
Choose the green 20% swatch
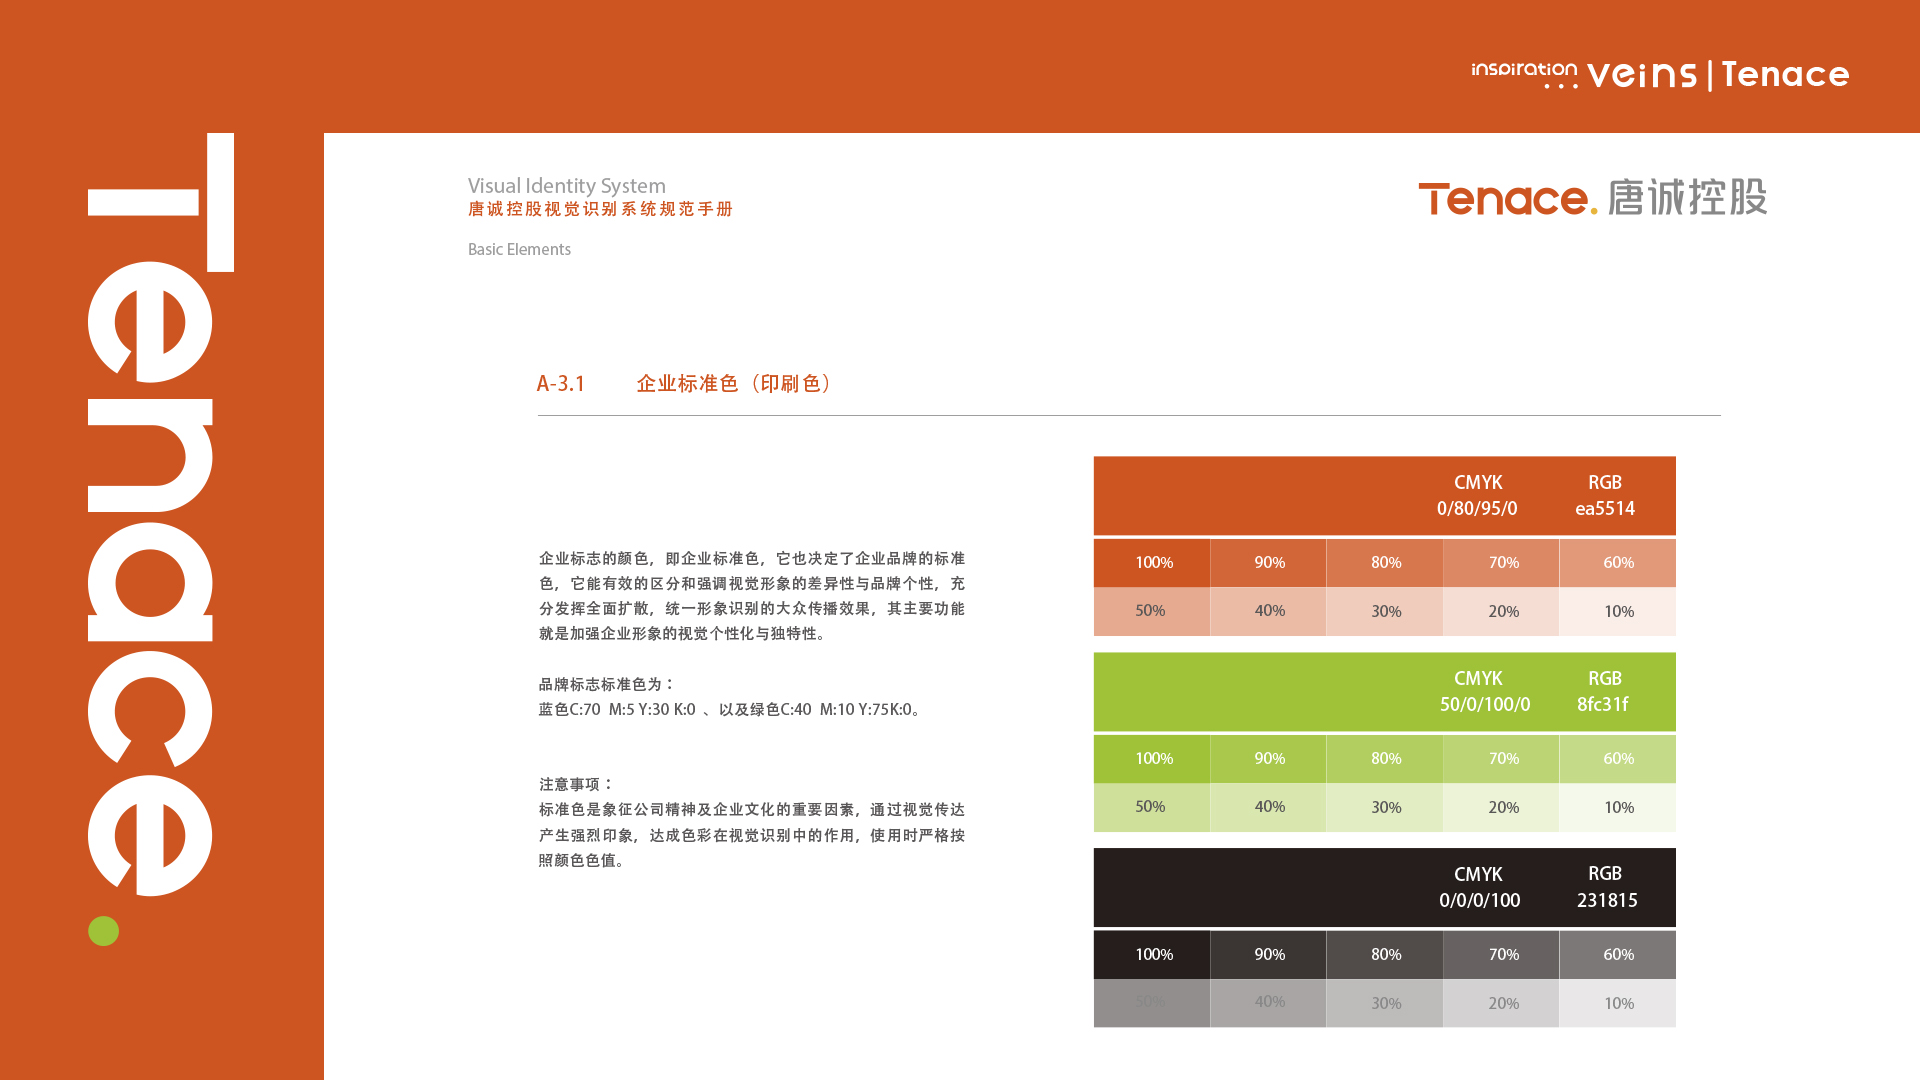pyautogui.click(x=1501, y=807)
